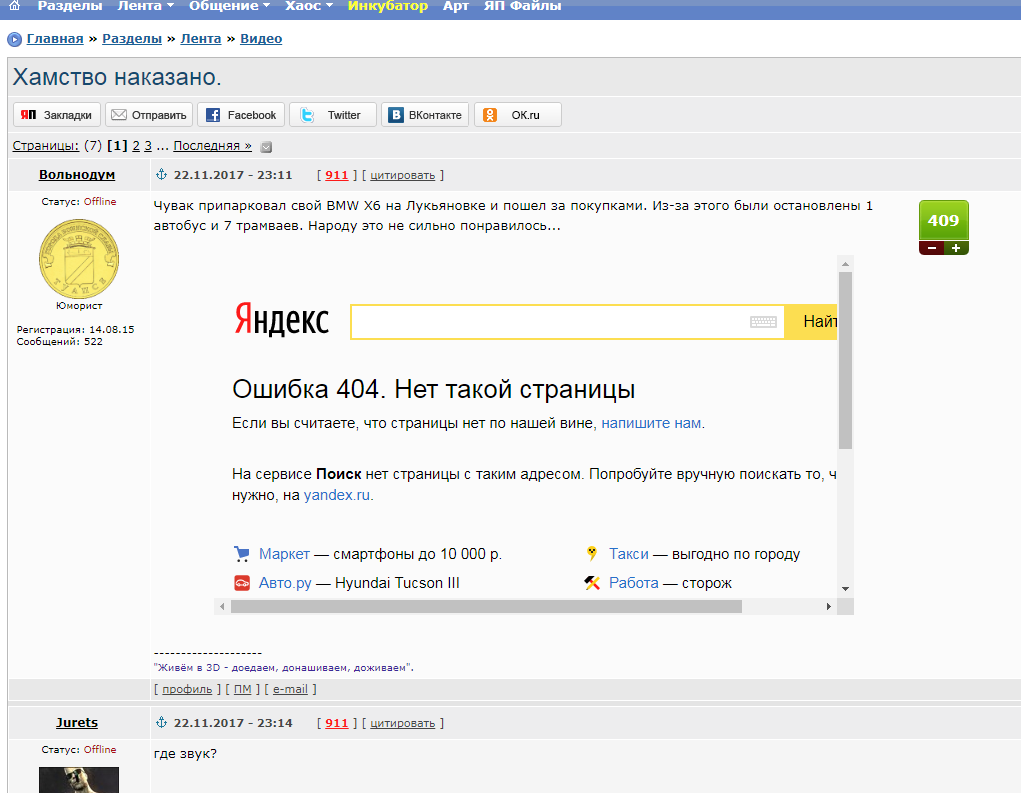
Task: Click the напишите нам link
Action: click(x=651, y=423)
